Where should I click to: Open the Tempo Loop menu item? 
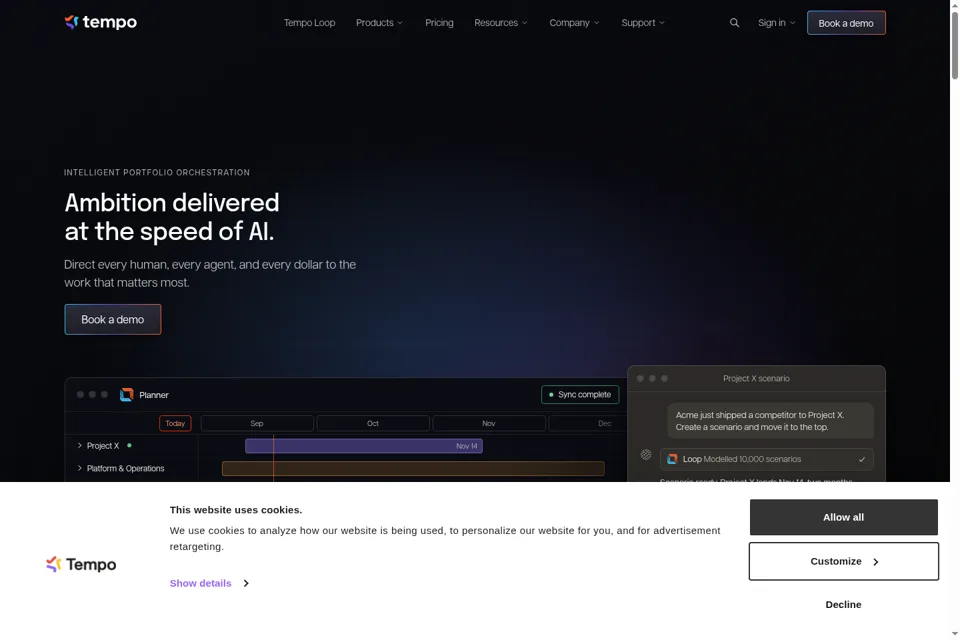pos(309,23)
